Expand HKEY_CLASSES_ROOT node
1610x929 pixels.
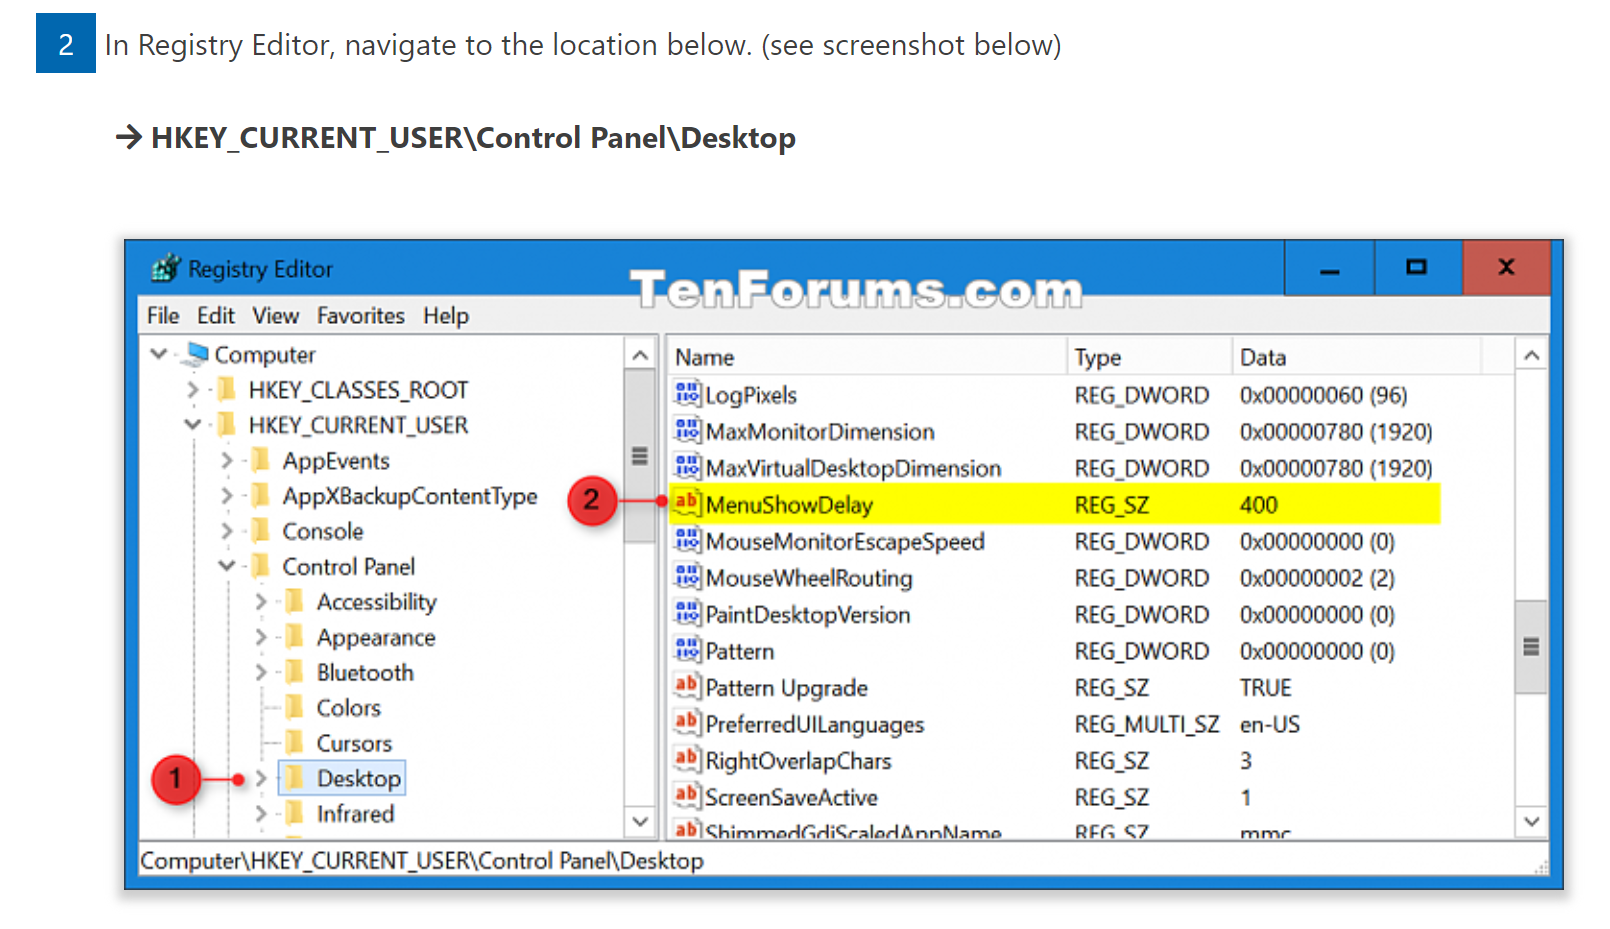193,390
